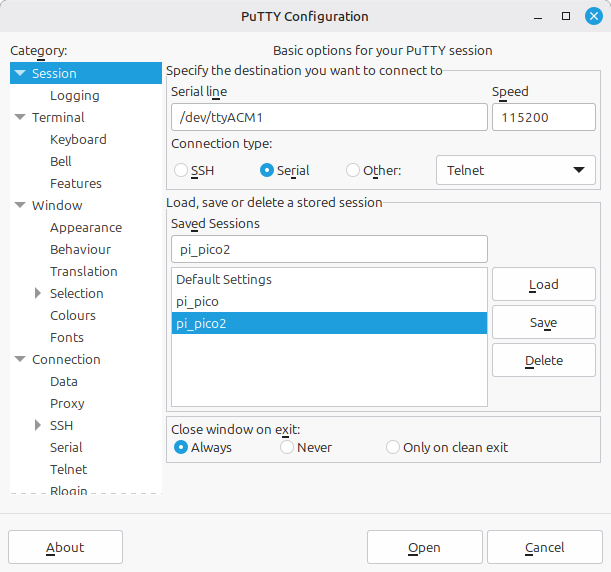611x572 pixels.
Task: Select the SSH connection type radio button
Action: coord(181,170)
